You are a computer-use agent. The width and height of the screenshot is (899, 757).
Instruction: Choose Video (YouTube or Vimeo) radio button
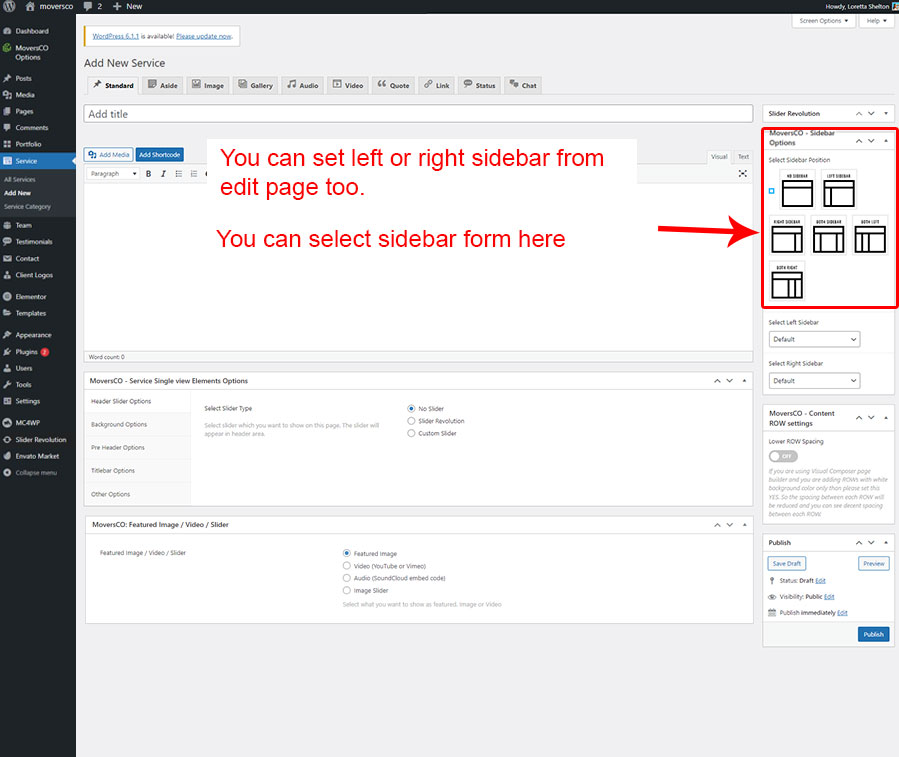(x=347, y=566)
